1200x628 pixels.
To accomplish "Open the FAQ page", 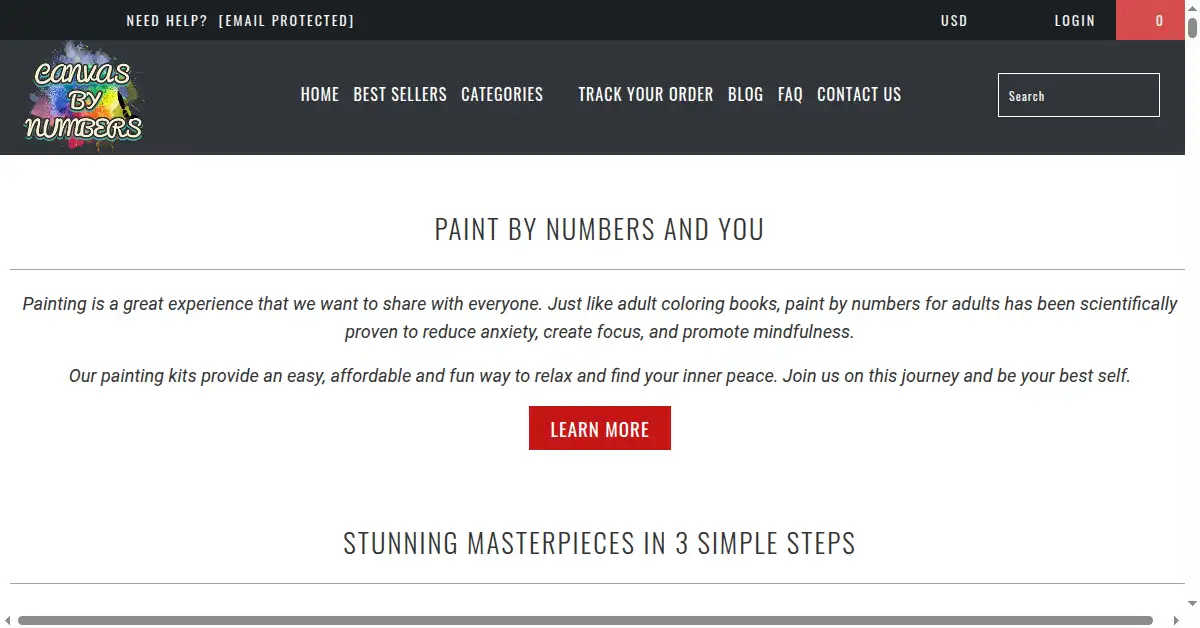I will coord(790,95).
